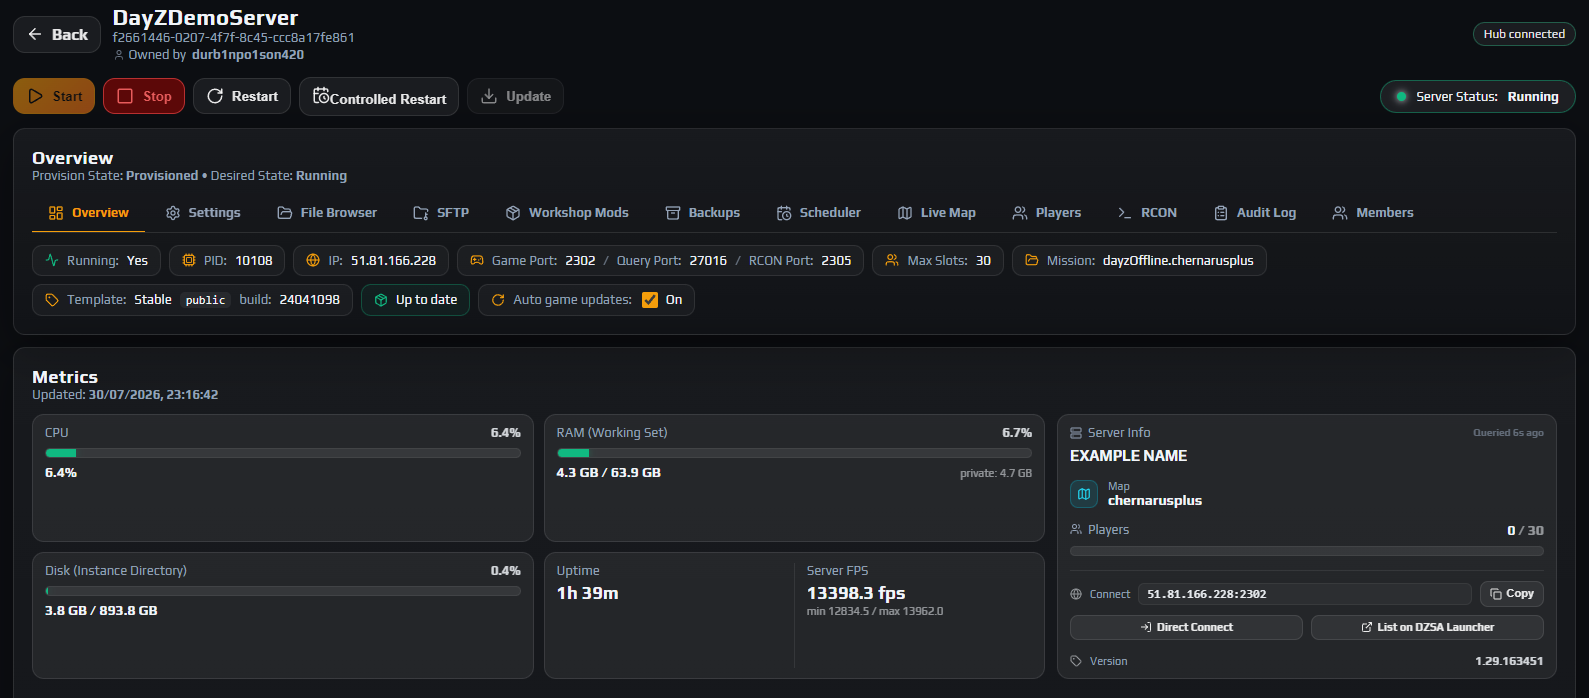This screenshot has width=1589, height=698.
Task: Open the RCON tab
Action: 1147,213
